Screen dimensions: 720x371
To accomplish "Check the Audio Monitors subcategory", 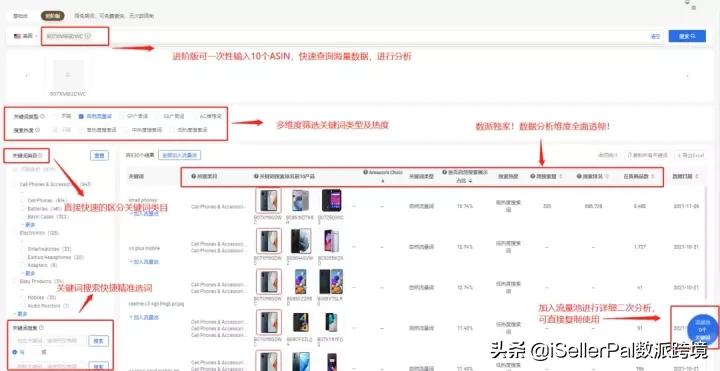I will pyautogui.click(x=23, y=305).
